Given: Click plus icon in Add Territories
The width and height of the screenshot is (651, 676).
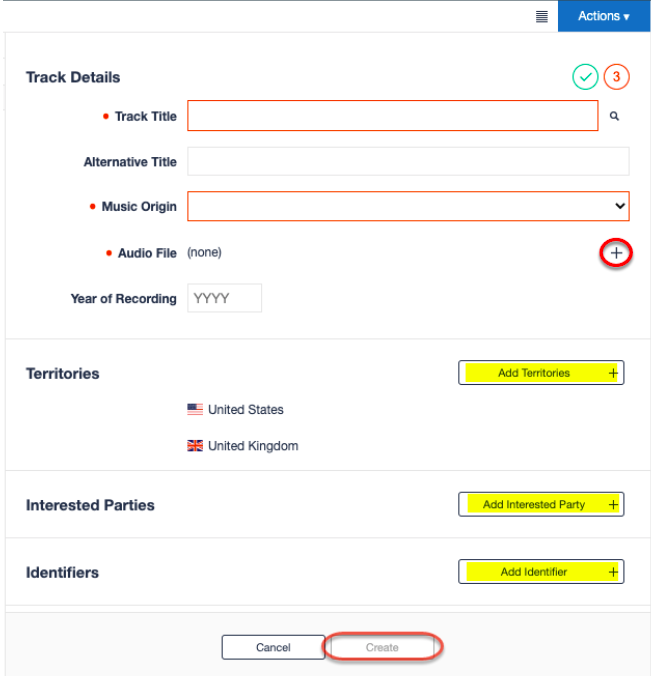Looking at the screenshot, I should 613,373.
